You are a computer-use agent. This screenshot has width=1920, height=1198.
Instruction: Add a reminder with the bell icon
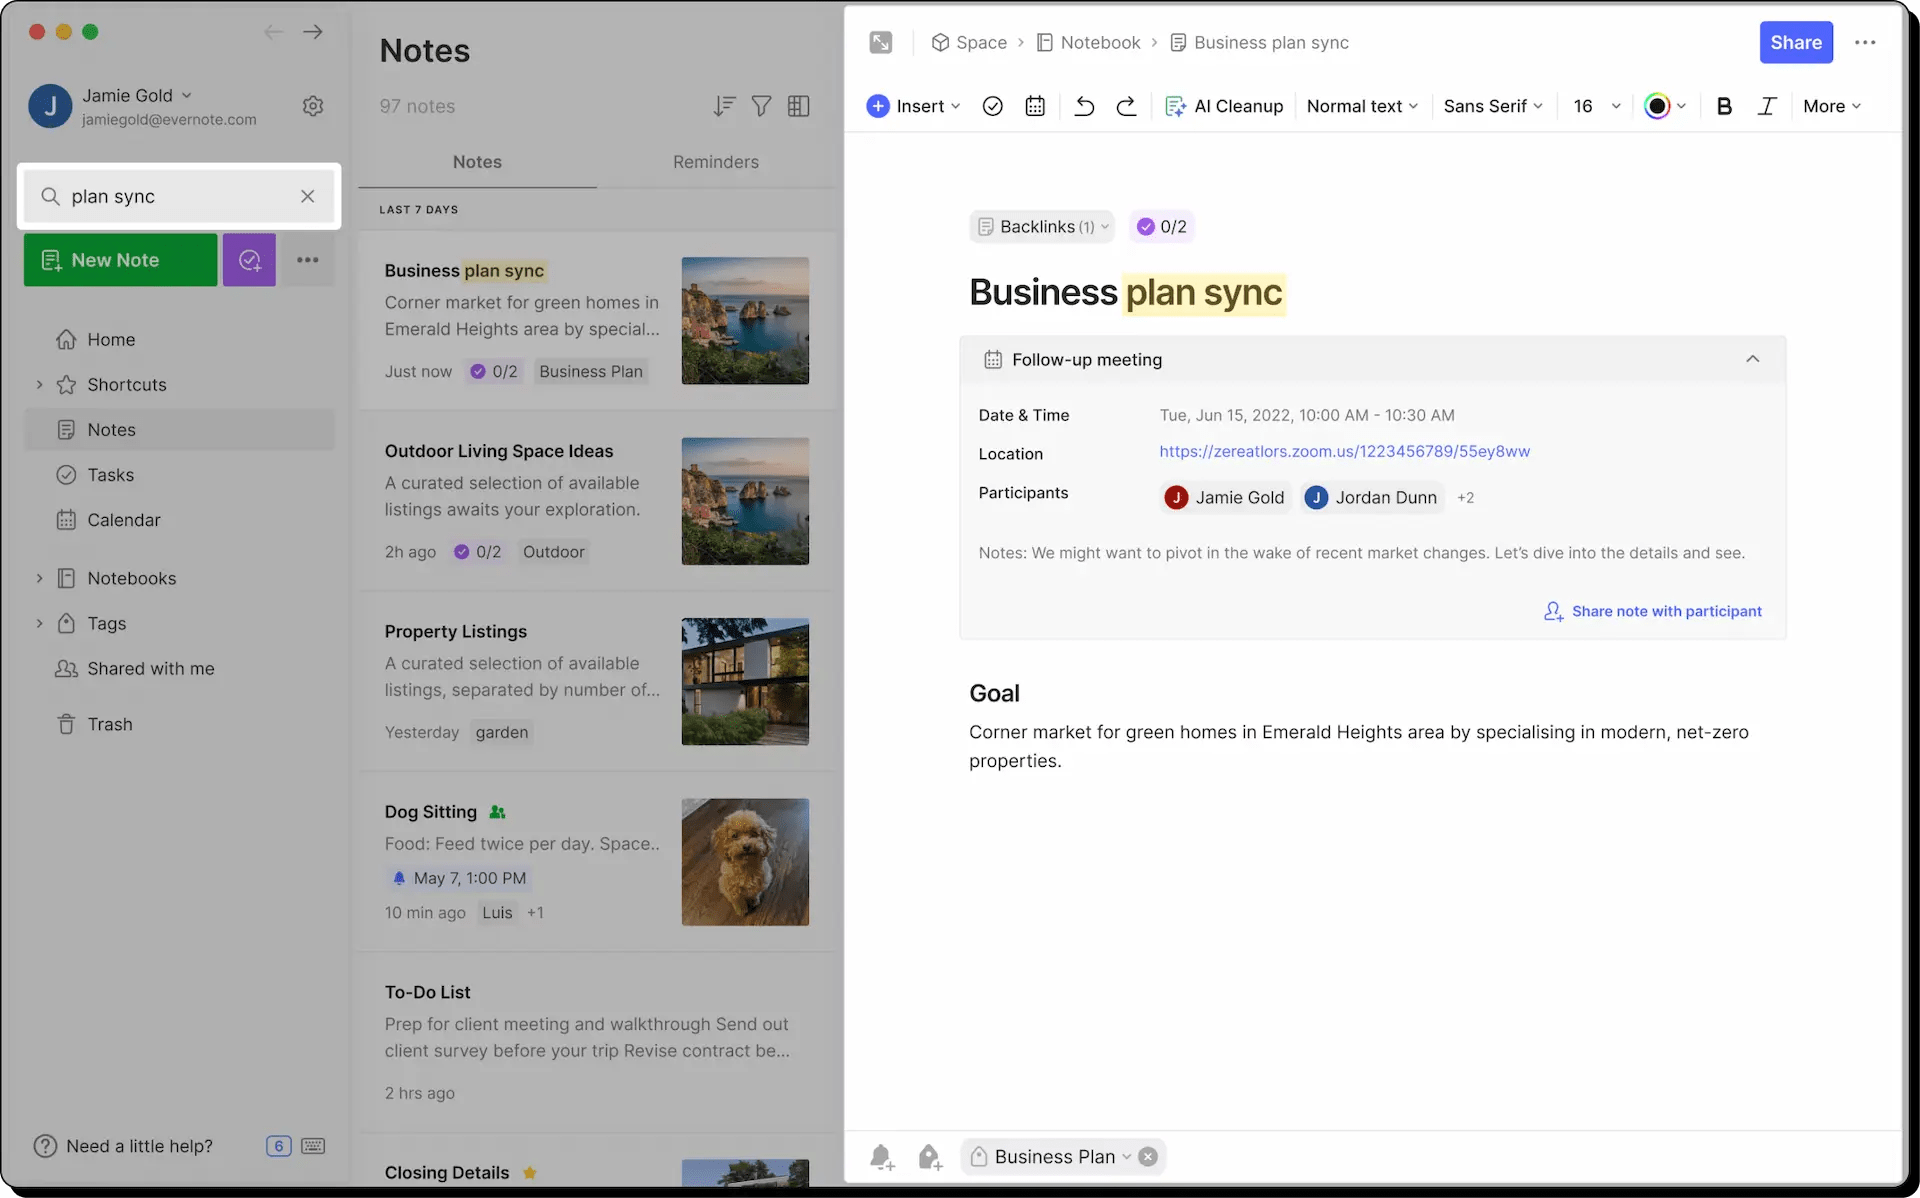tap(882, 1156)
